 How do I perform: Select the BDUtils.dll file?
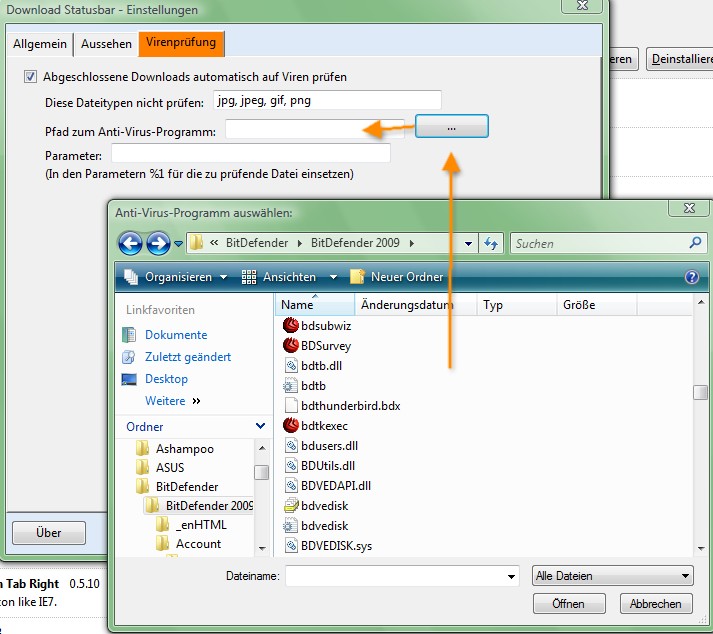(319, 465)
